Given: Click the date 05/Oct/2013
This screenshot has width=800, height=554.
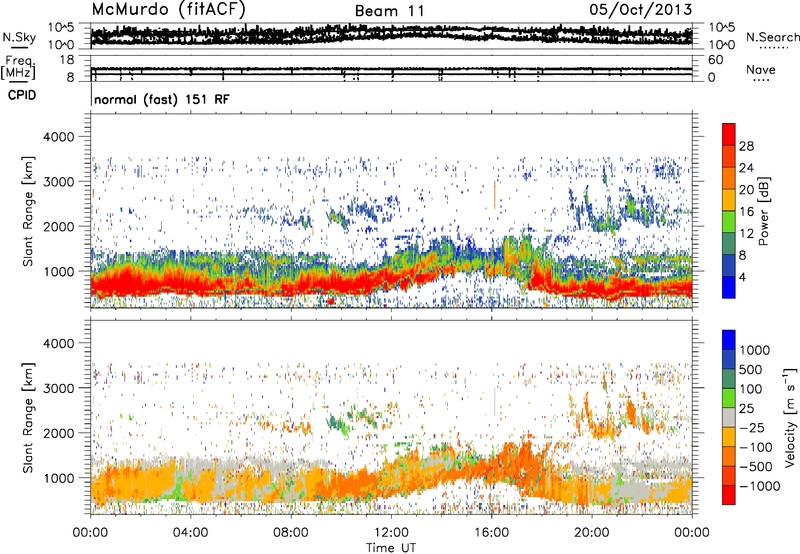Looking at the screenshot, I should [641, 9].
